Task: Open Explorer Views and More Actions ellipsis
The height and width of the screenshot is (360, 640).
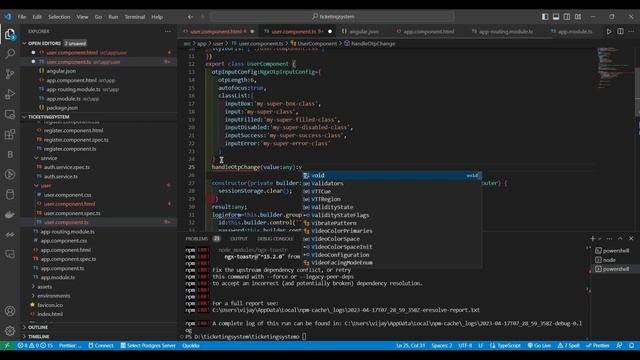Action: tap(168, 31)
